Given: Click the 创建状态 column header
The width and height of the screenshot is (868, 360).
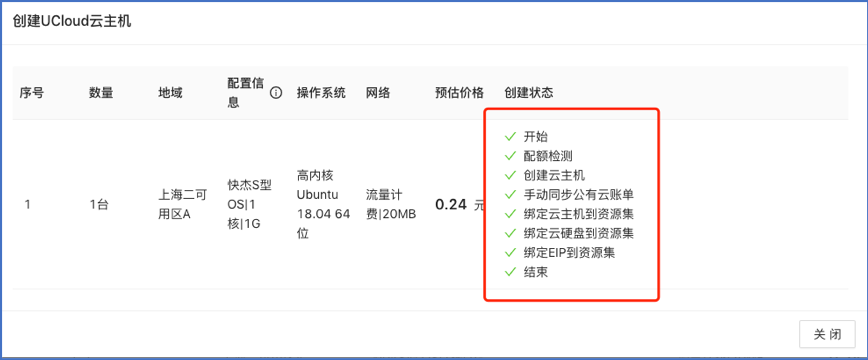Looking at the screenshot, I should pos(529,92).
